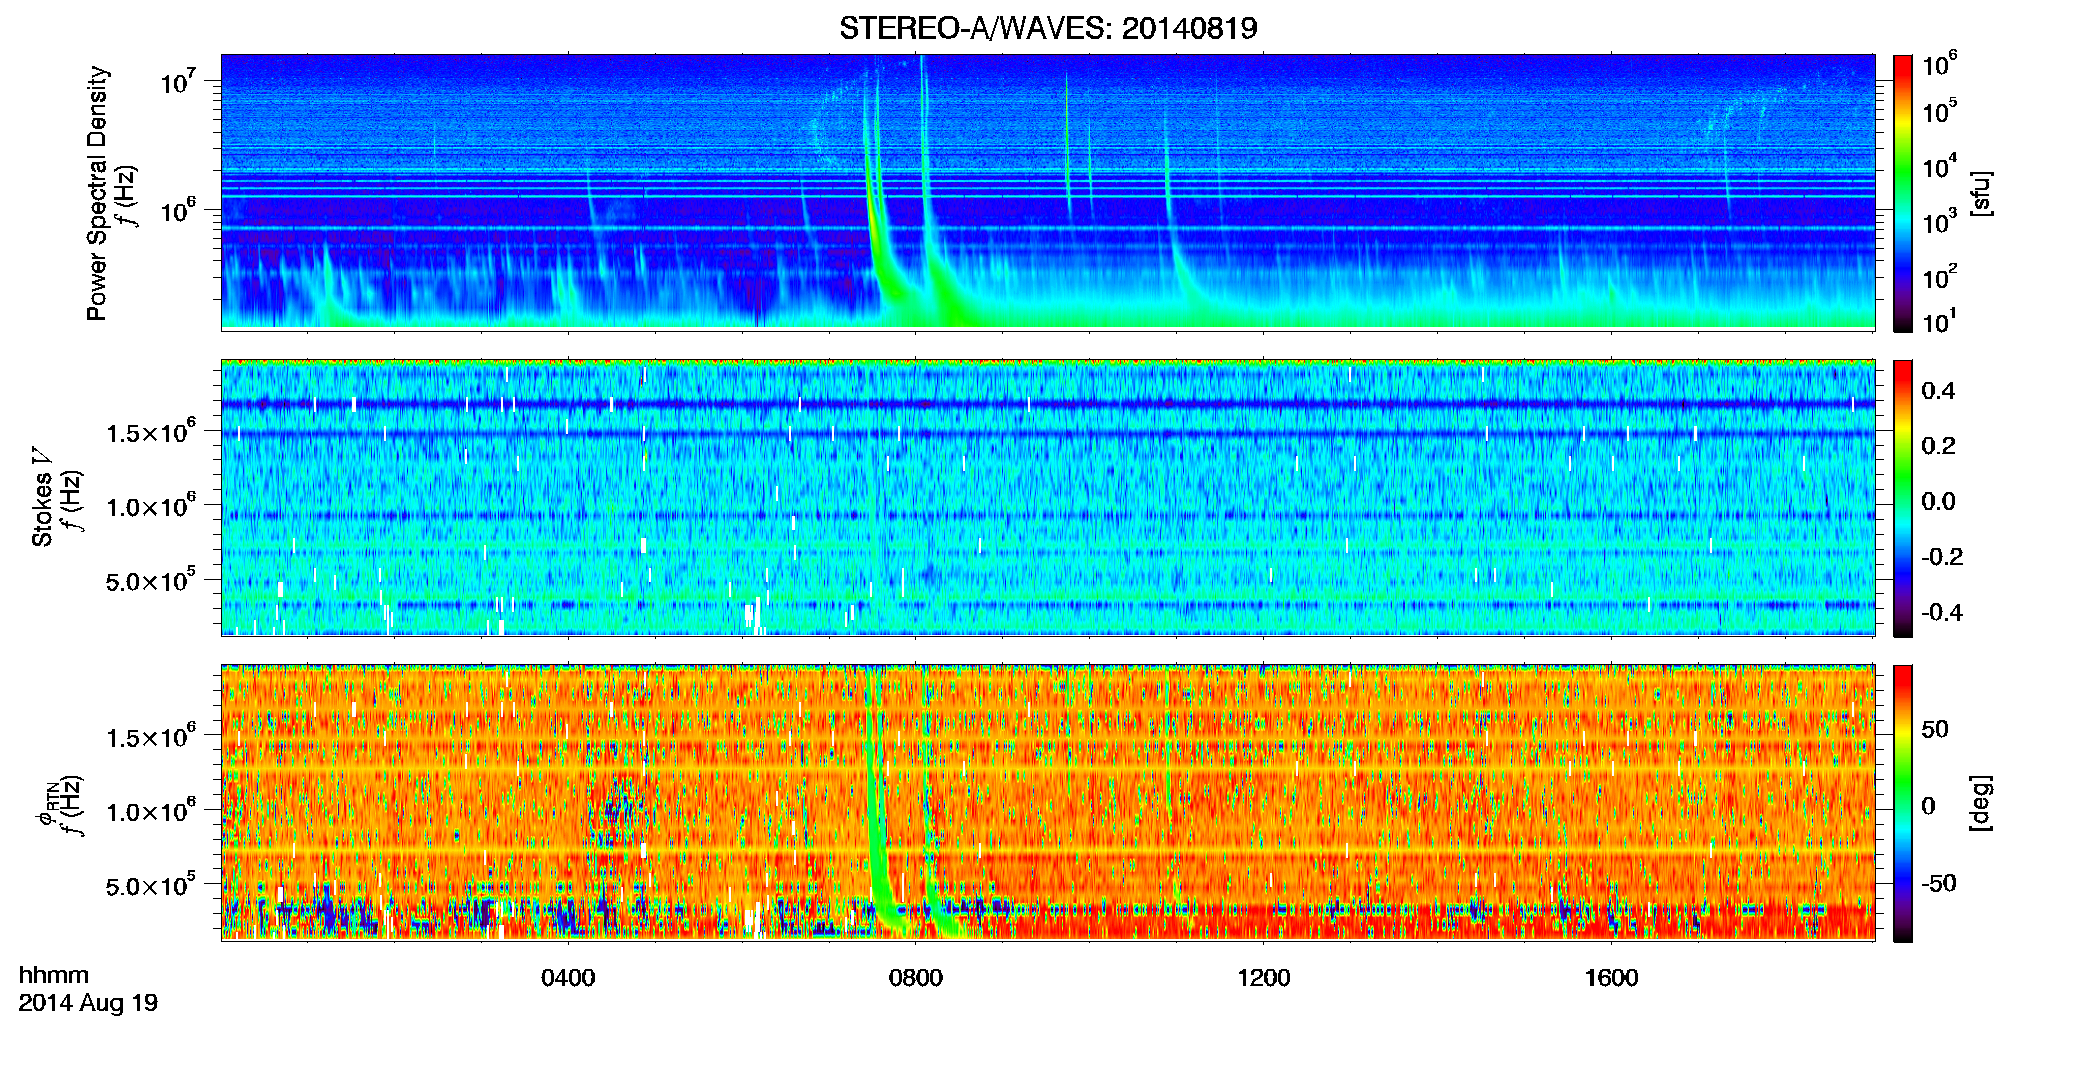Click the 0.2 tick label on the Stokes V colorbar
The height and width of the screenshot is (1080, 2096).
point(1938,446)
